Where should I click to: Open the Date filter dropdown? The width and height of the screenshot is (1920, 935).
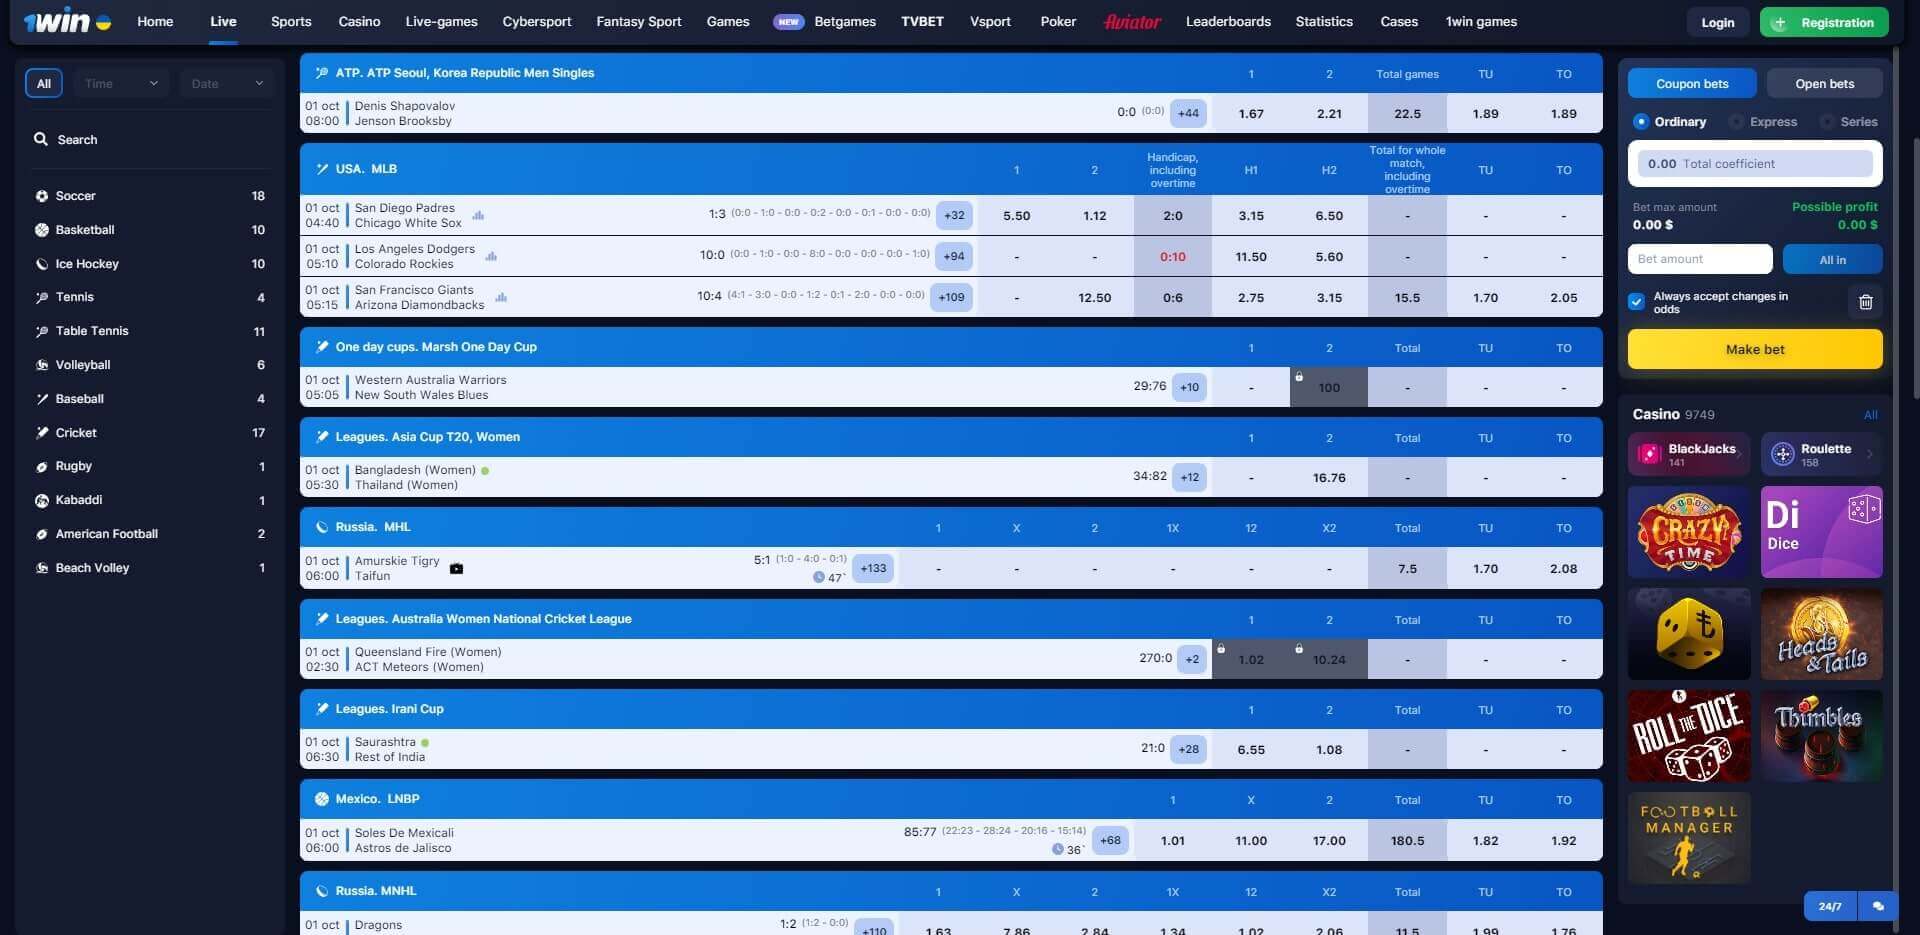click(225, 83)
